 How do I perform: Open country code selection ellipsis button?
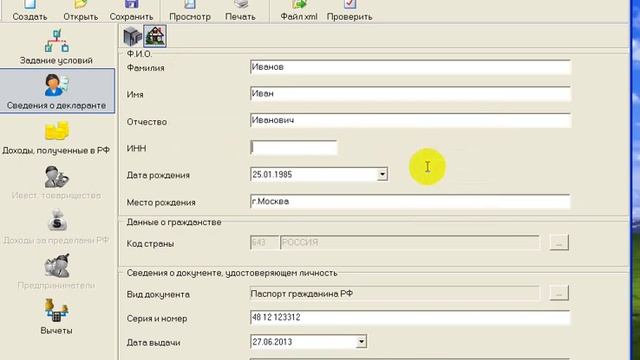[x=559, y=242]
